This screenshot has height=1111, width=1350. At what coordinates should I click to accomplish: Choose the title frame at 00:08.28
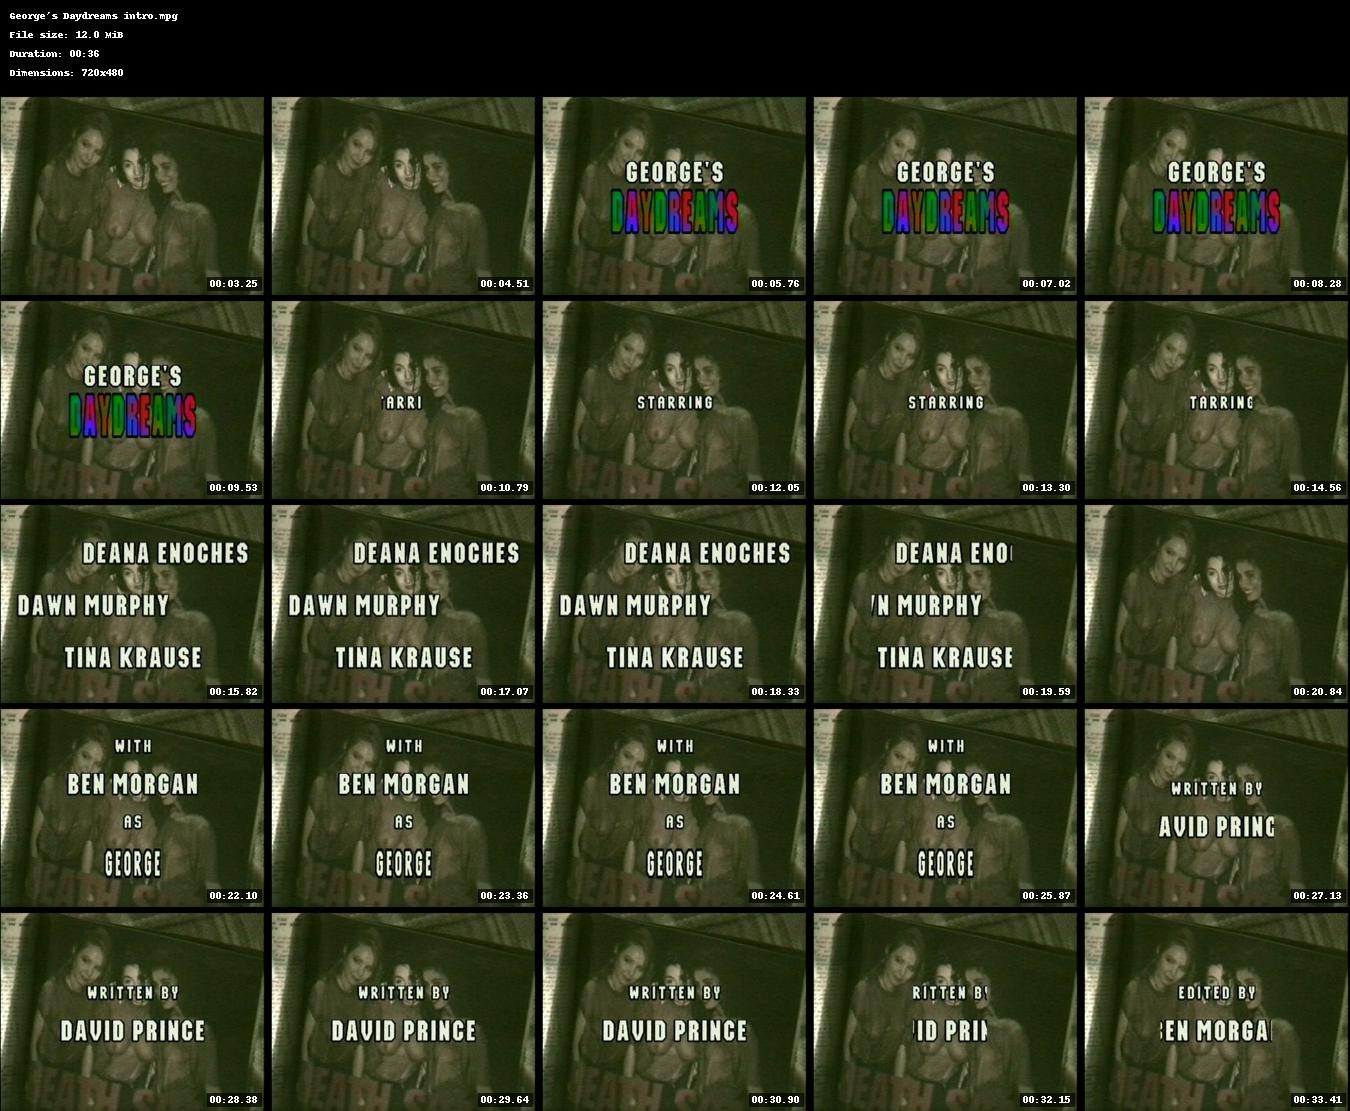click(1216, 196)
